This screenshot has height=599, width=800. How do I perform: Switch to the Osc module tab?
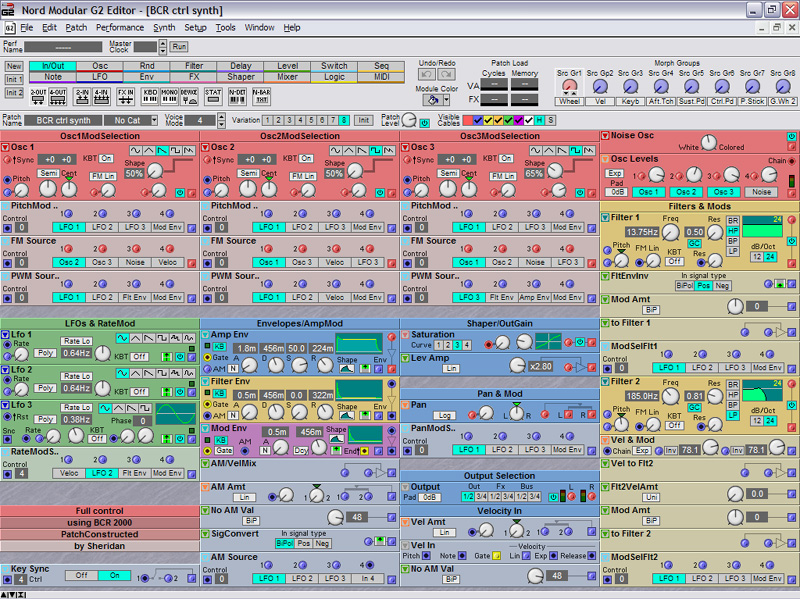click(x=100, y=66)
